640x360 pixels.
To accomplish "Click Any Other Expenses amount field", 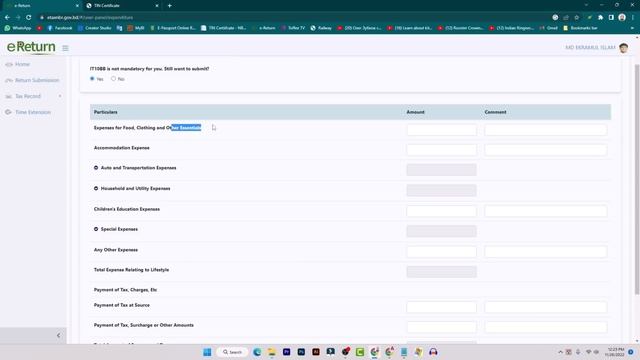I will 441,251.
